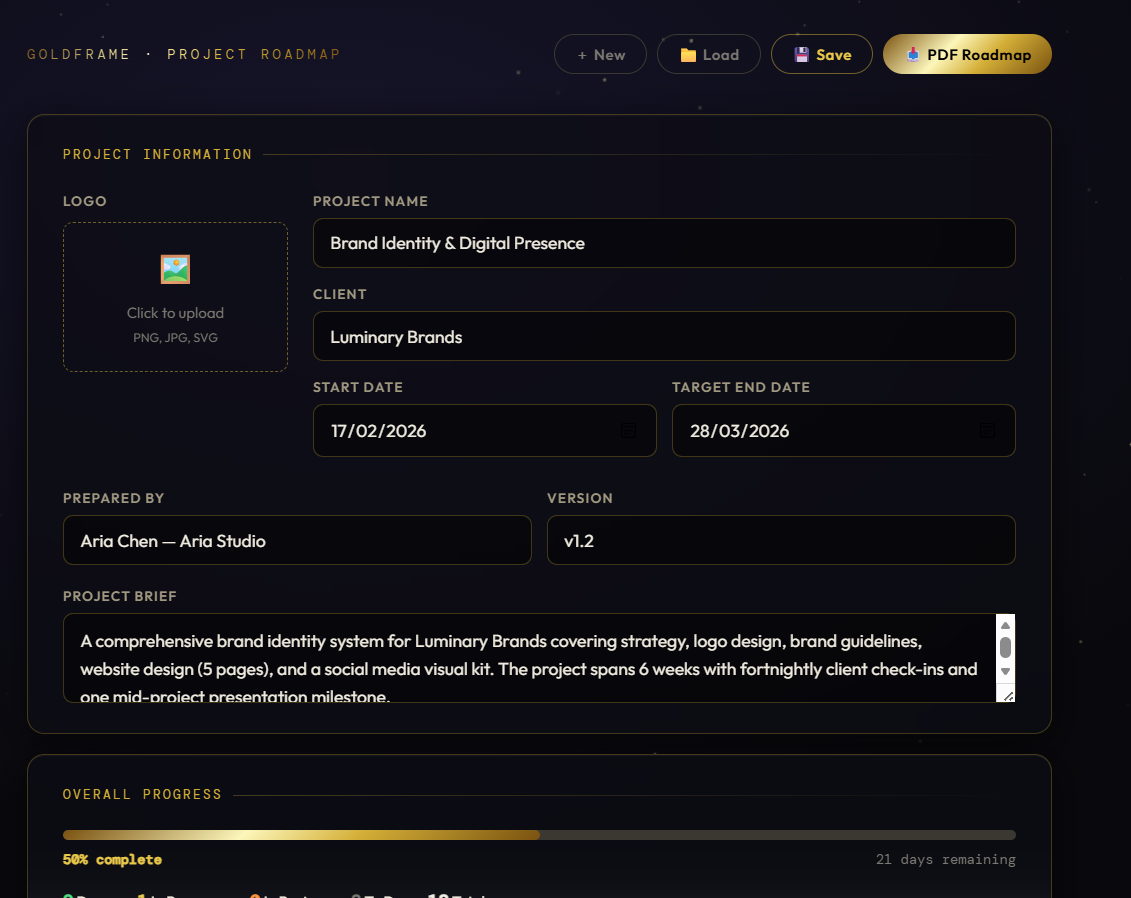The width and height of the screenshot is (1131, 898).
Task: Edit the Prepared By field for Aria Chen
Action: pos(297,540)
